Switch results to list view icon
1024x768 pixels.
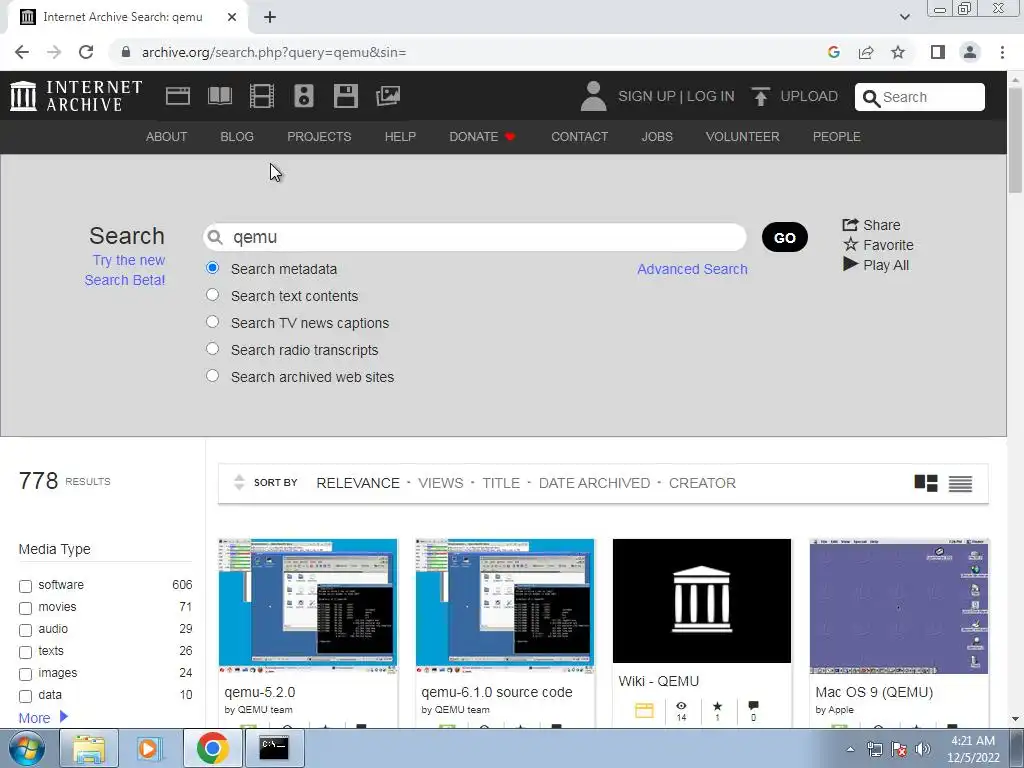[x=960, y=483]
